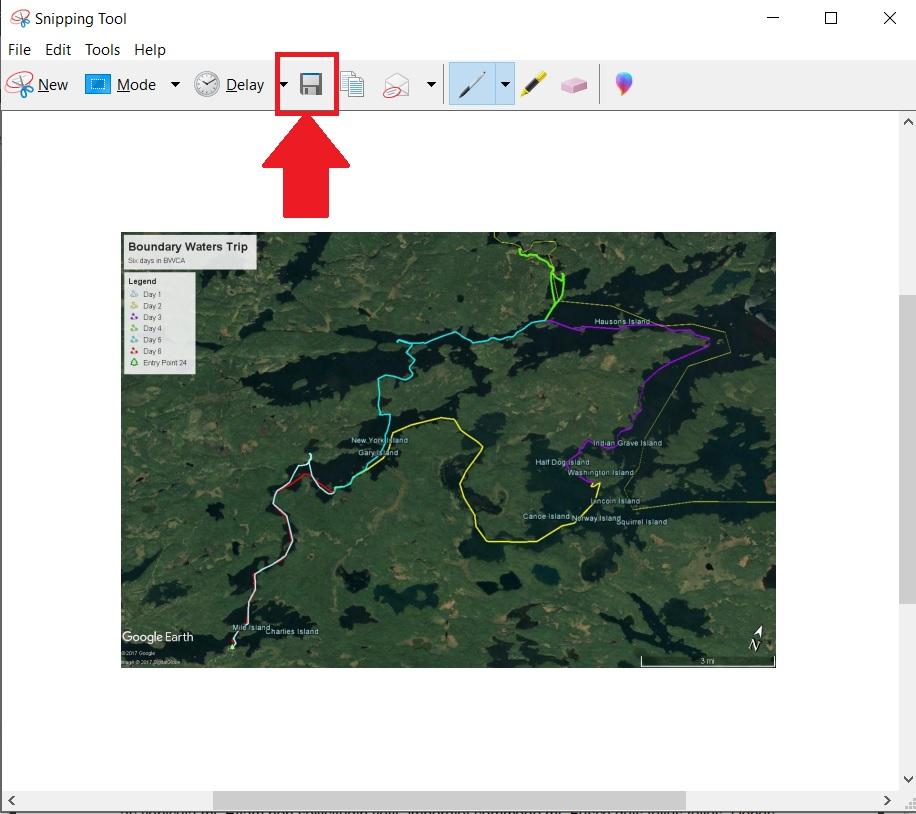Close the Snipping Tool window
The width and height of the screenshot is (916, 814).
(890, 18)
